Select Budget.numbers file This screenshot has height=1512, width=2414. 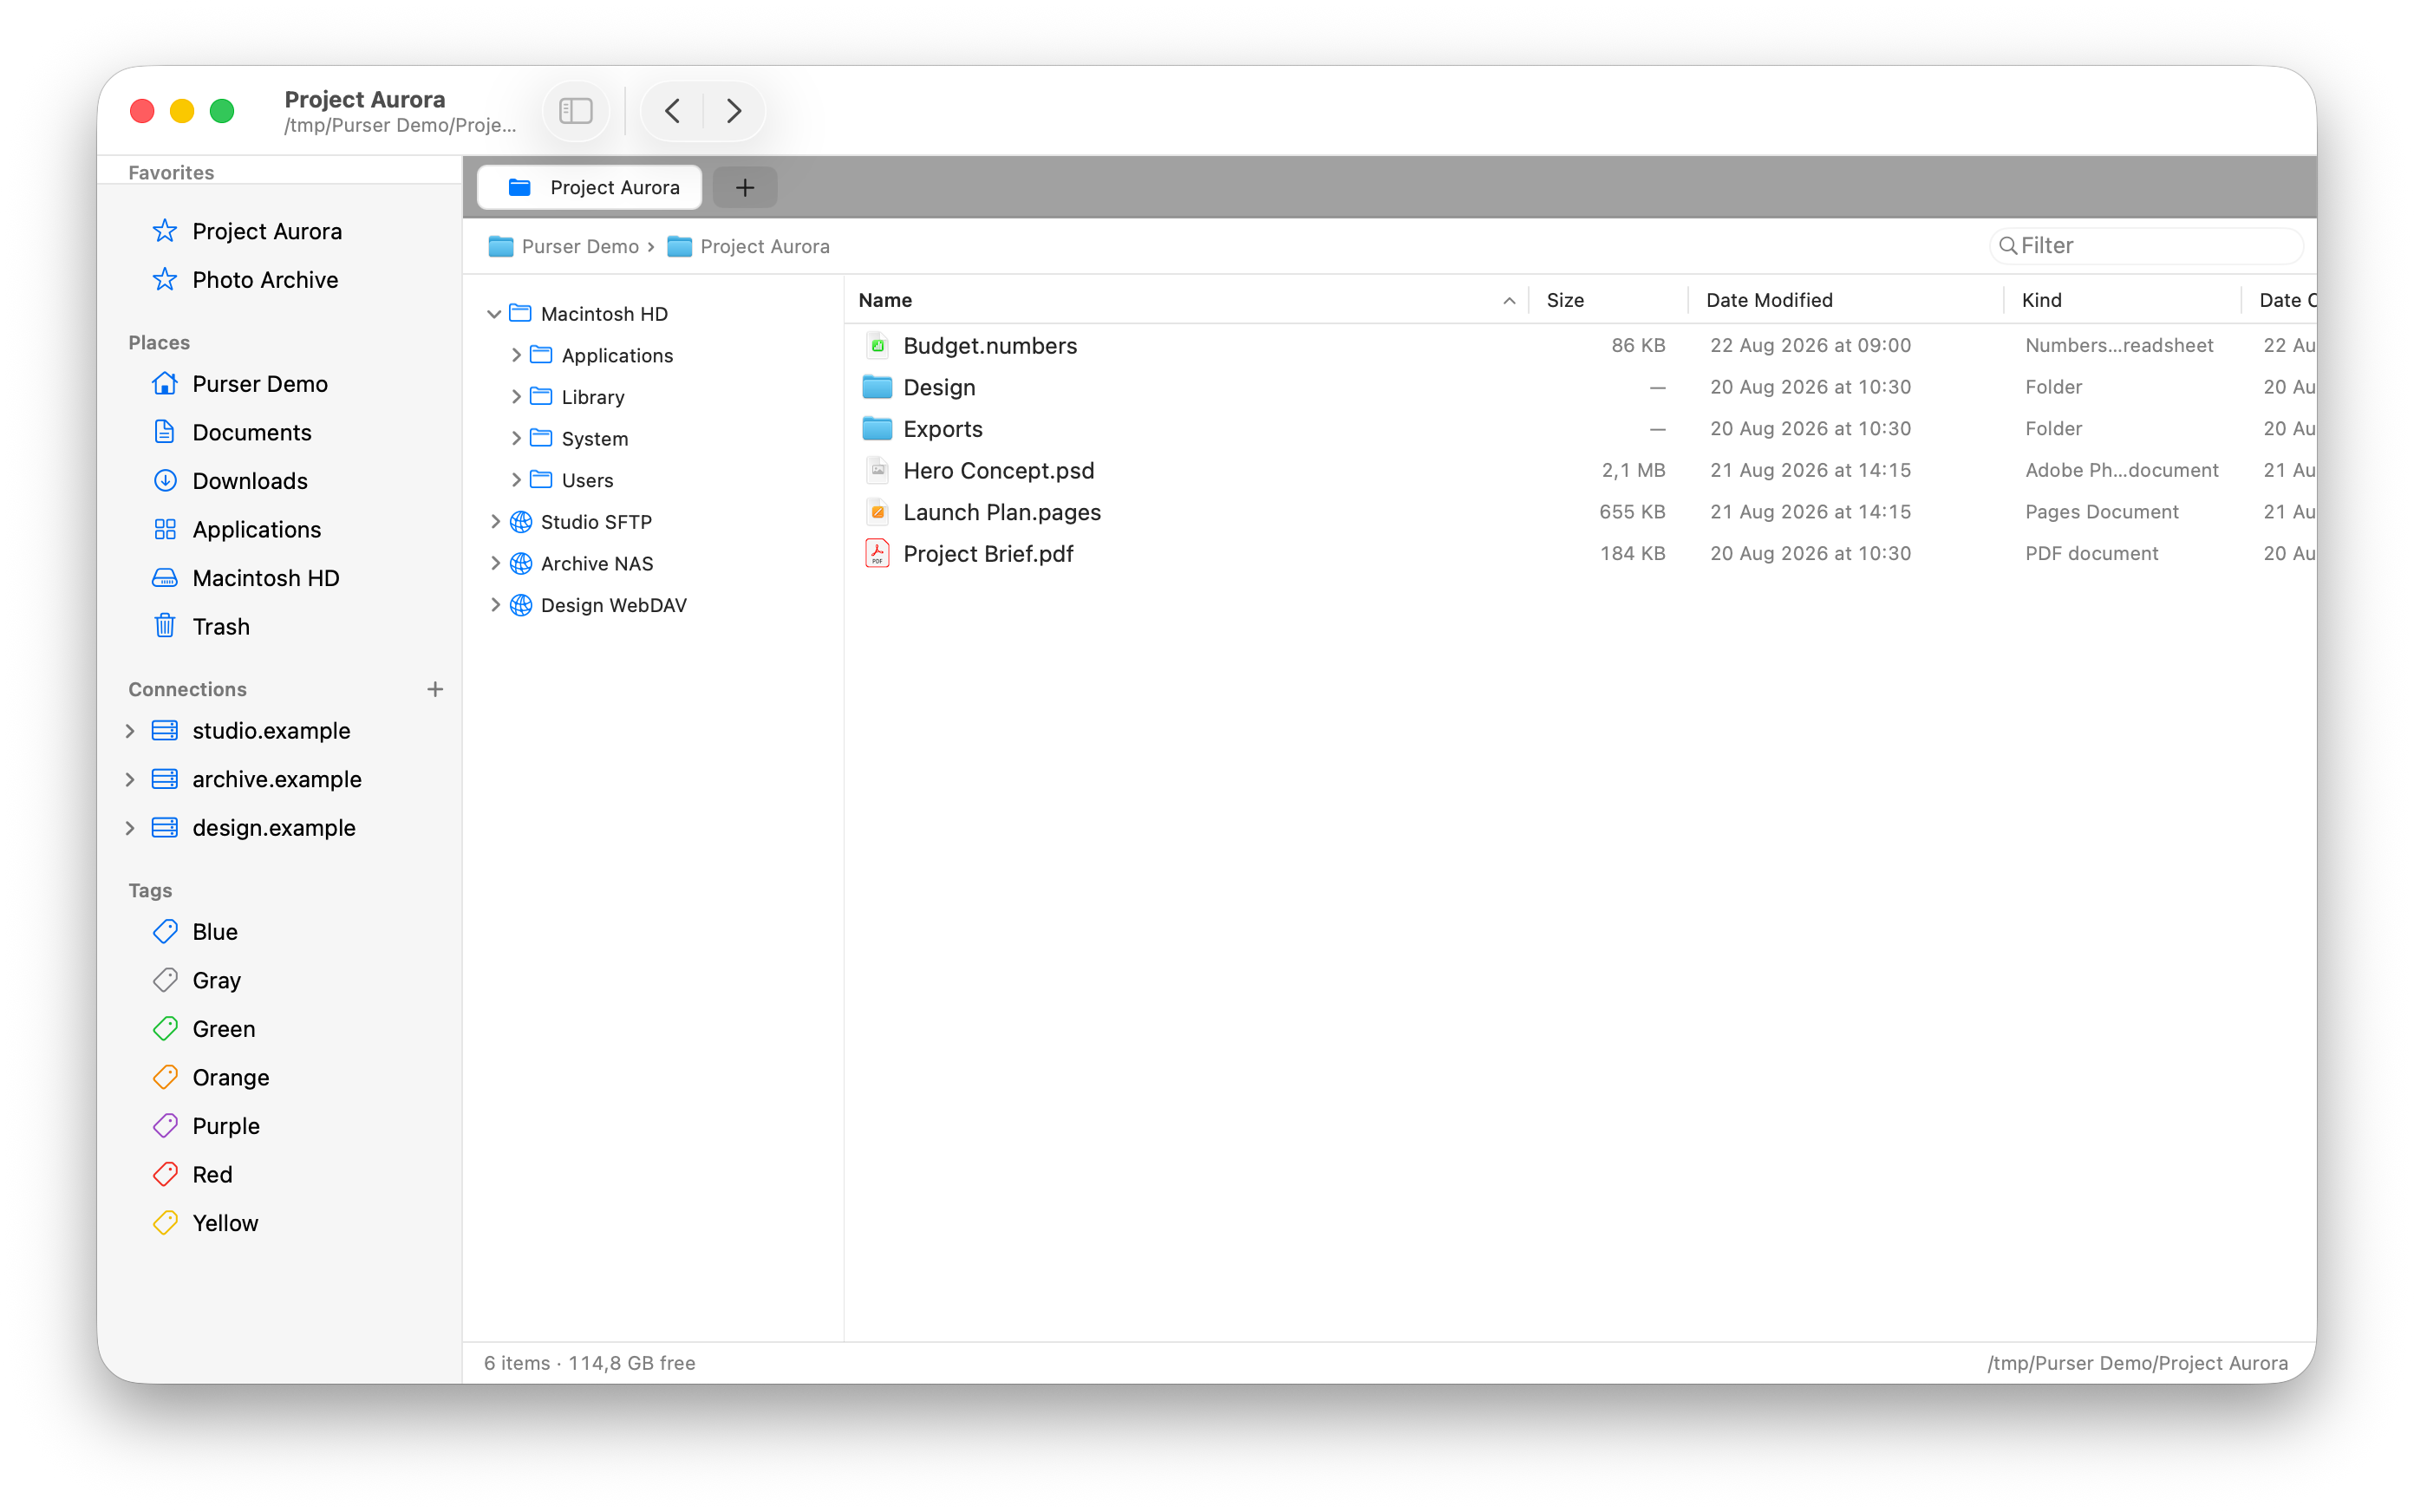click(x=1580, y=346)
